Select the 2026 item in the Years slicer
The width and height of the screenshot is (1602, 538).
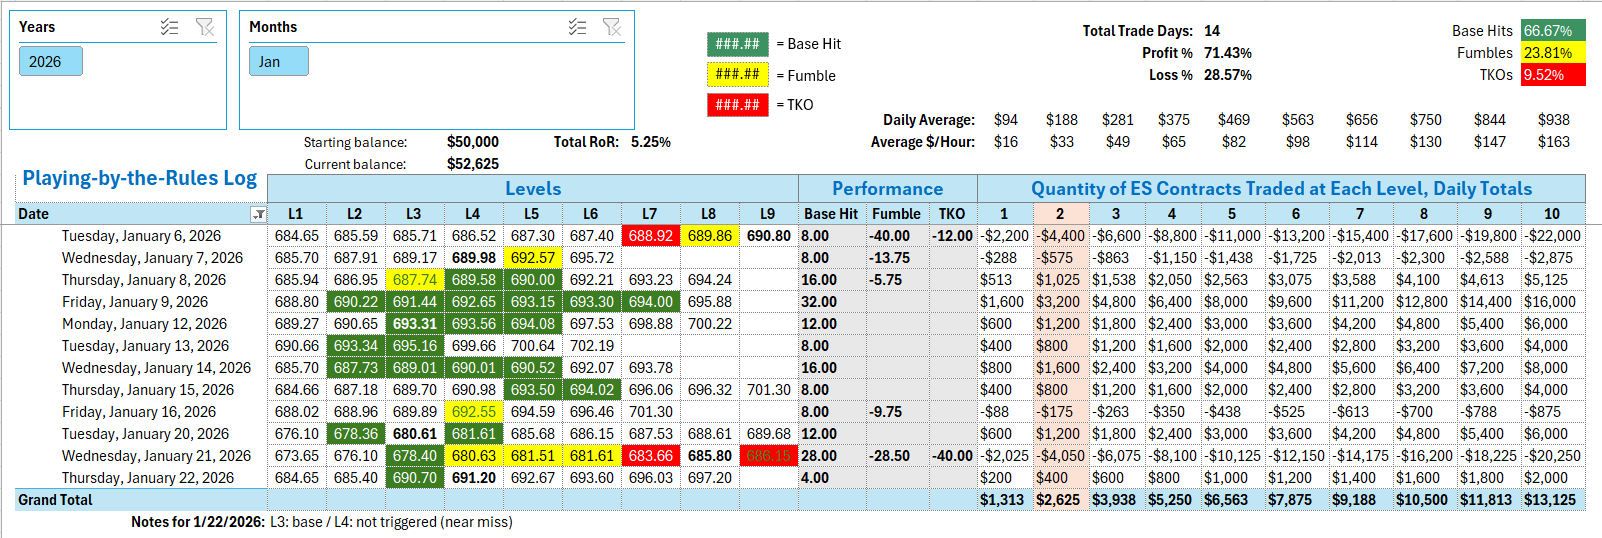pos(50,62)
